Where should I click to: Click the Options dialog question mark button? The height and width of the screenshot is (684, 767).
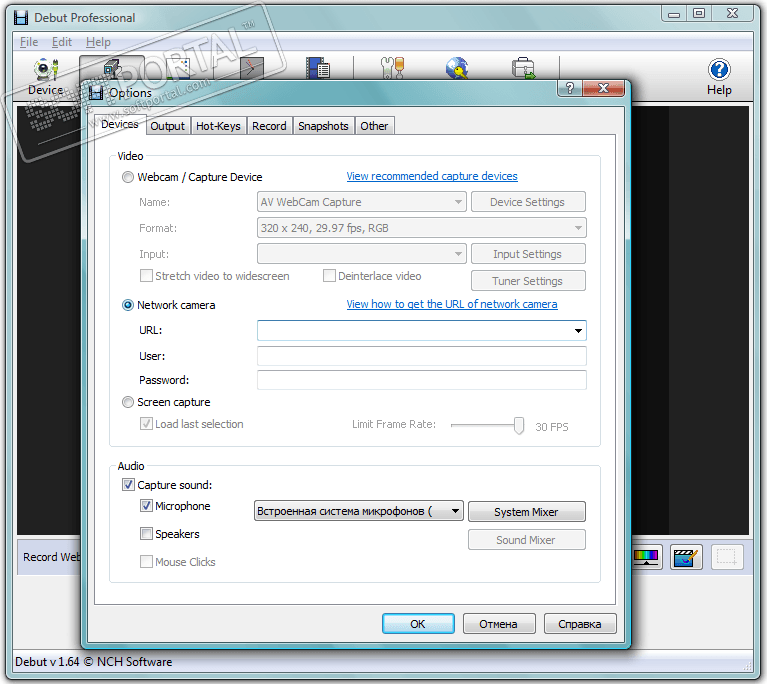[570, 88]
